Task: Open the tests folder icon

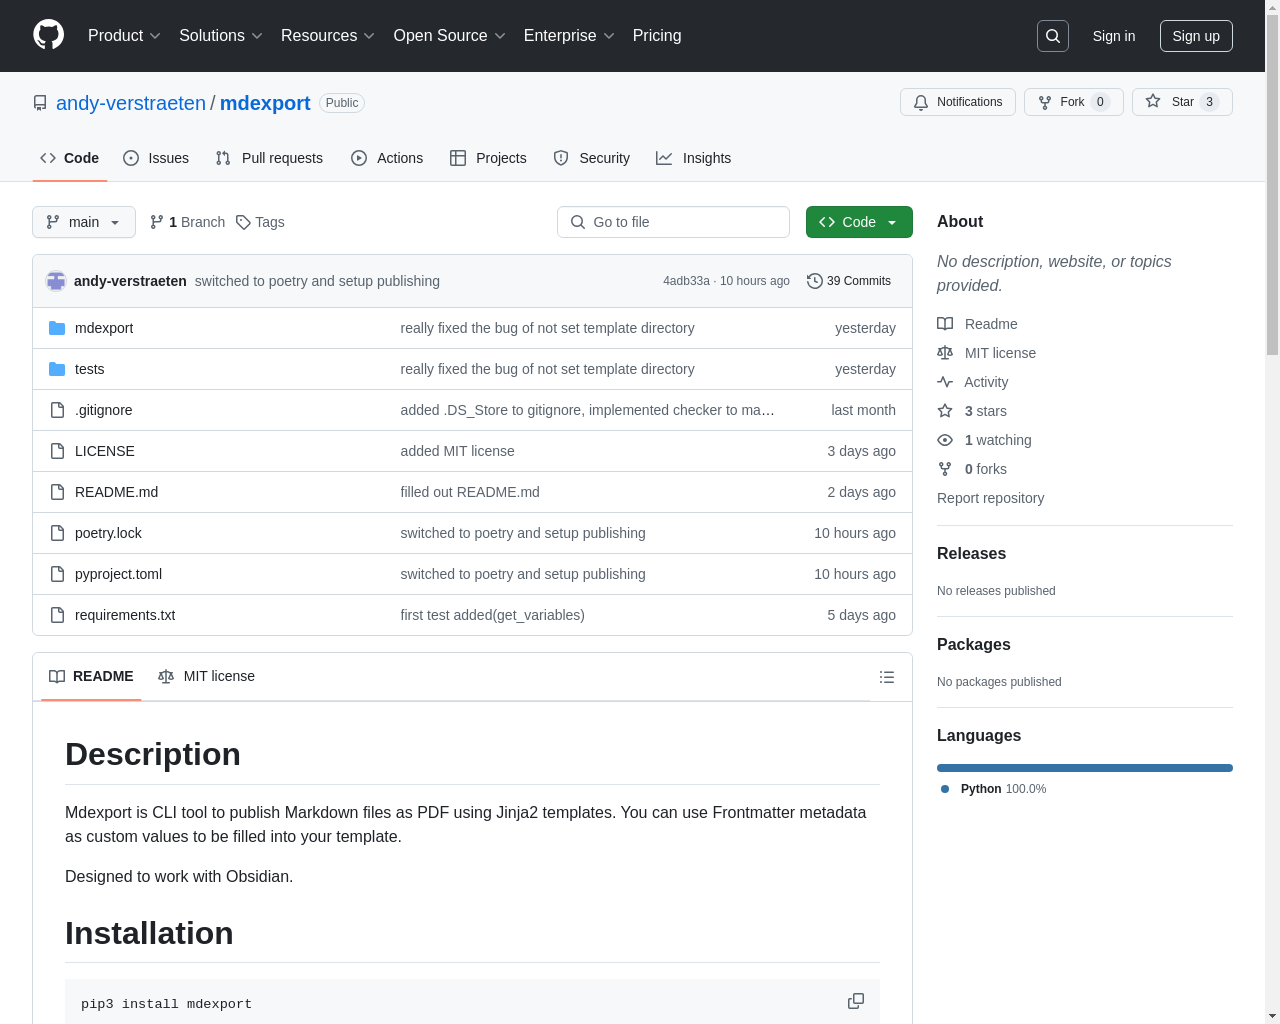Action: pos(57,369)
